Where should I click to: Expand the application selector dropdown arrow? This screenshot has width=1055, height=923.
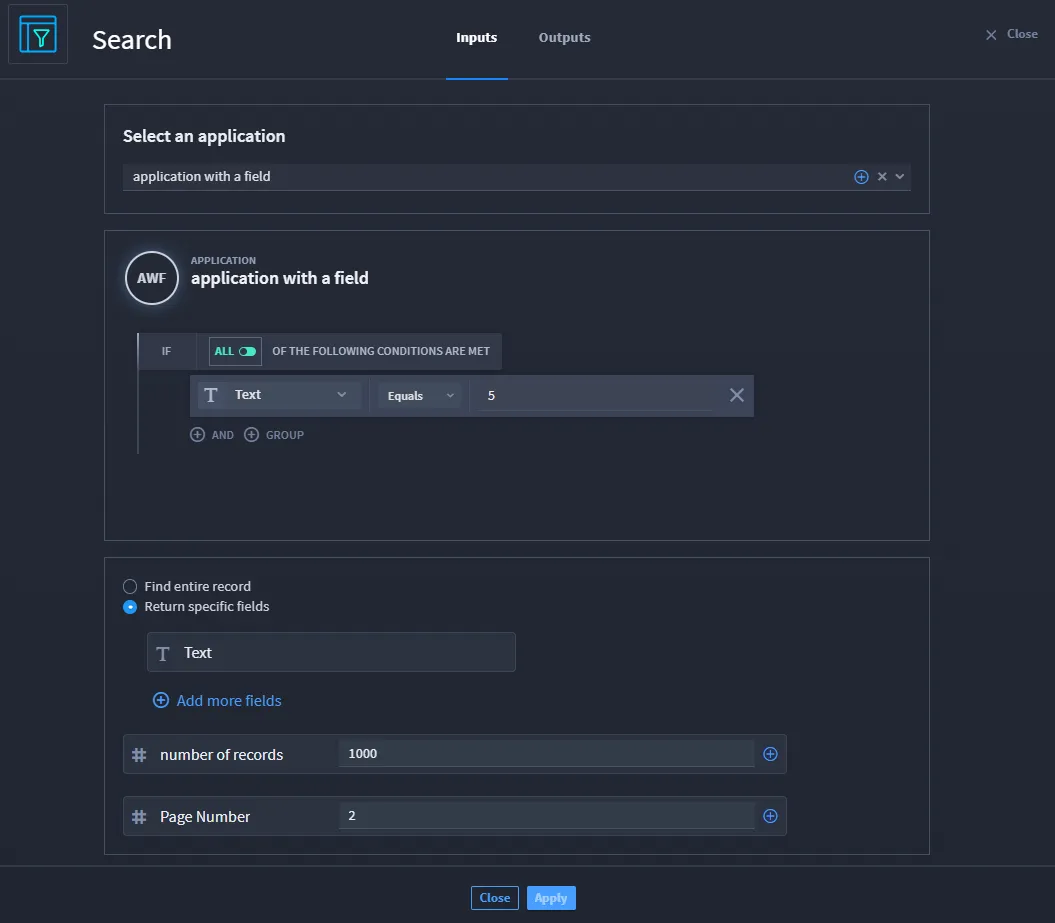click(900, 176)
